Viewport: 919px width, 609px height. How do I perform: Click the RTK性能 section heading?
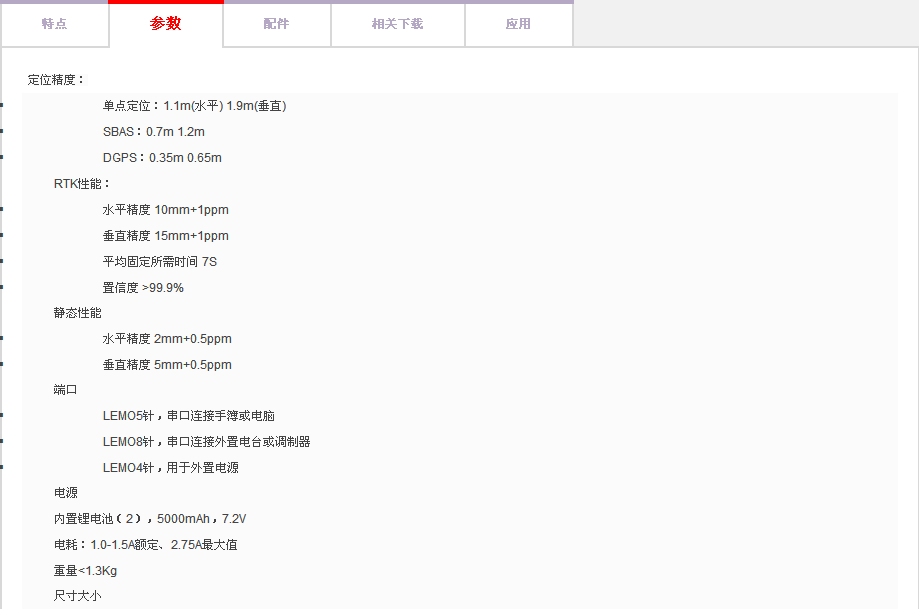click(x=82, y=184)
